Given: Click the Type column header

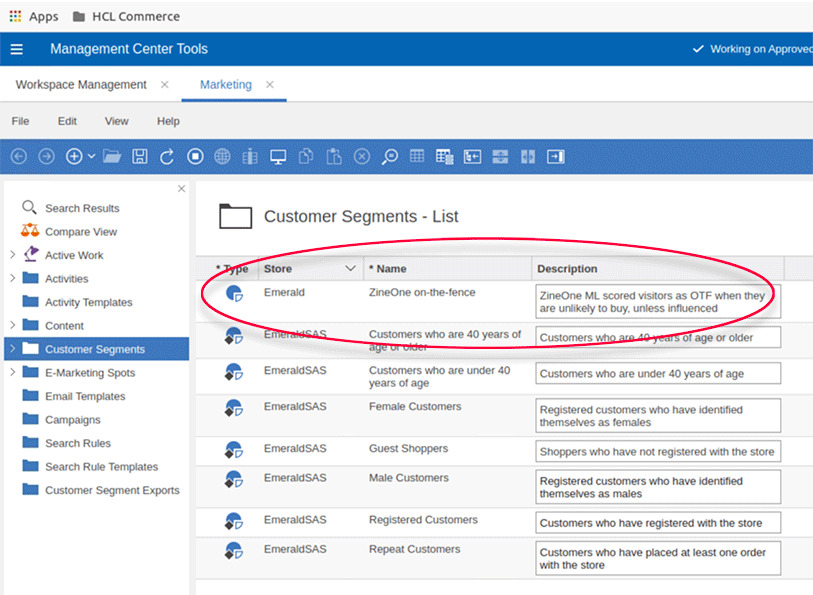Looking at the screenshot, I should click(x=232, y=269).
